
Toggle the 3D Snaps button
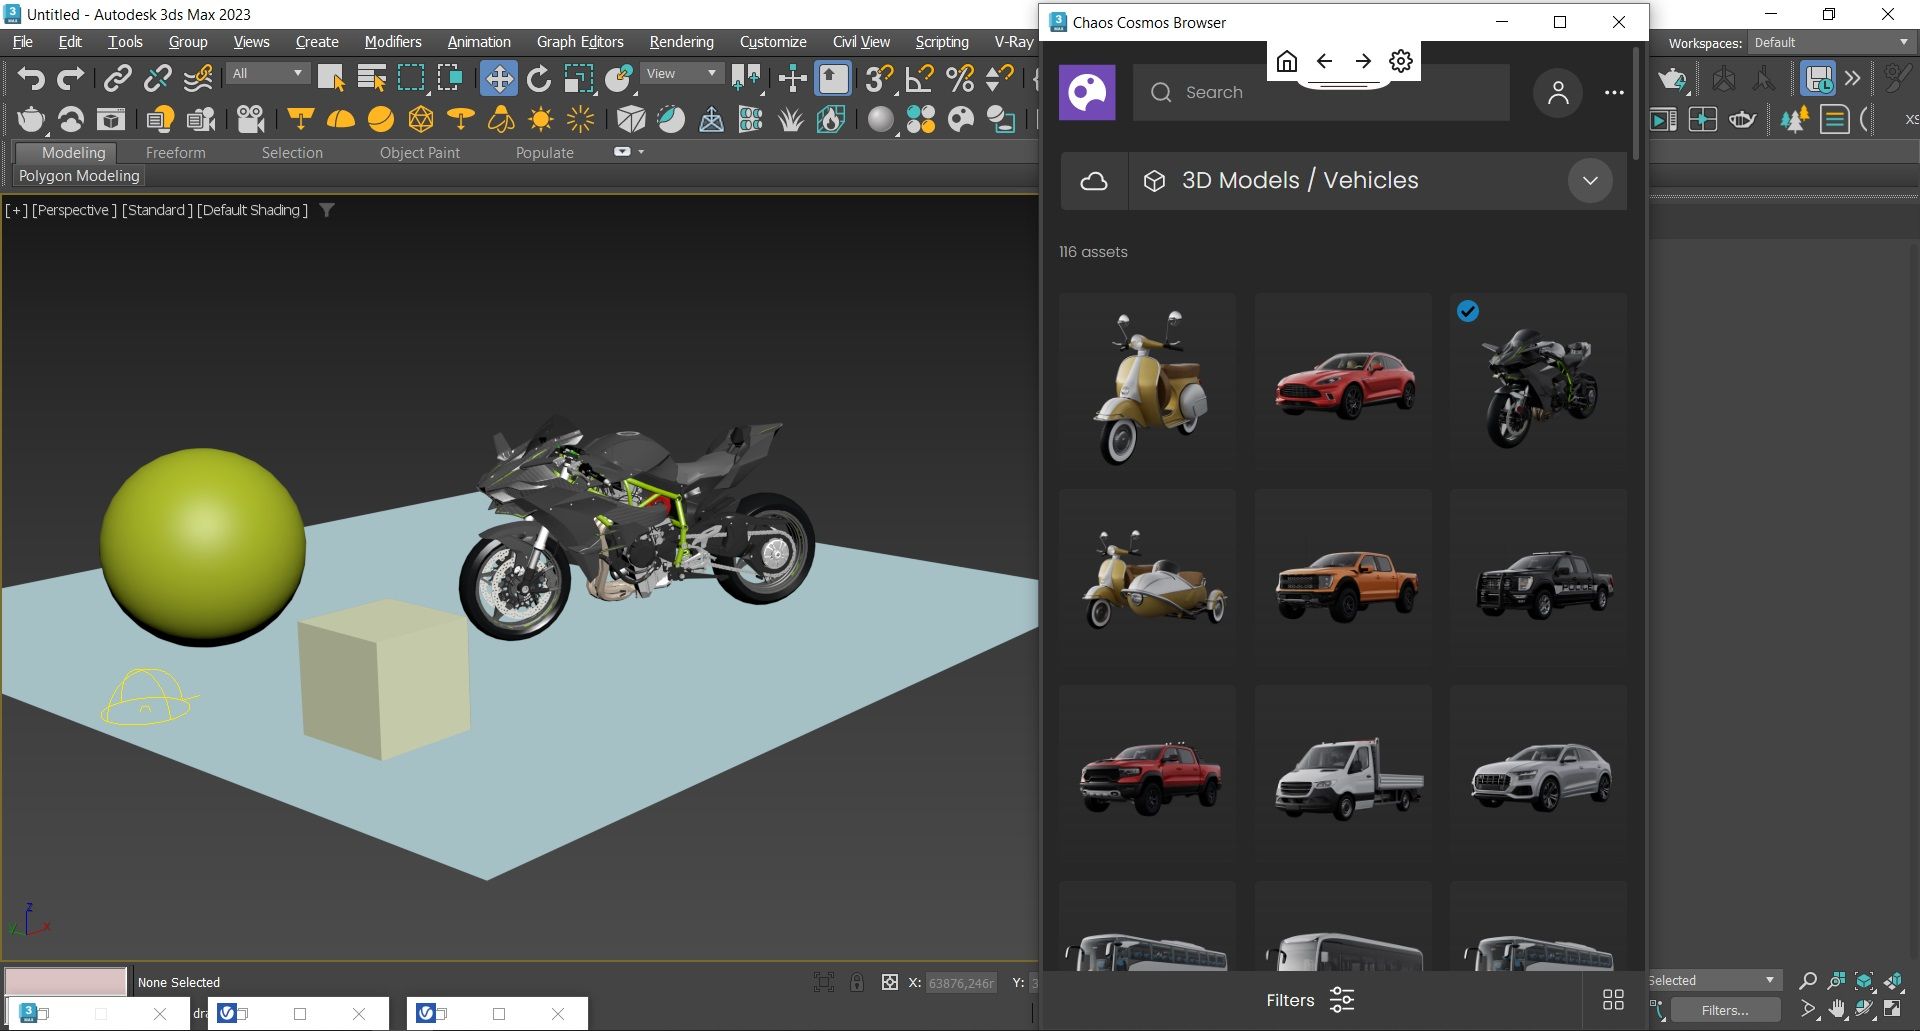[x=879, y=78]
